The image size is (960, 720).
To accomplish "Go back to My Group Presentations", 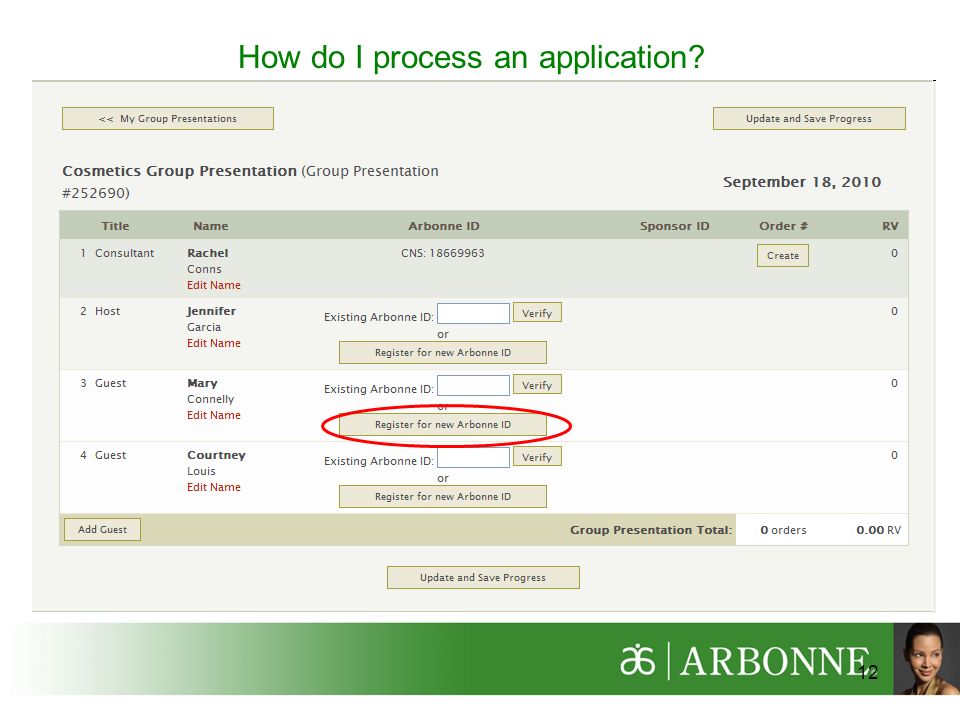I will click(168, 119).
